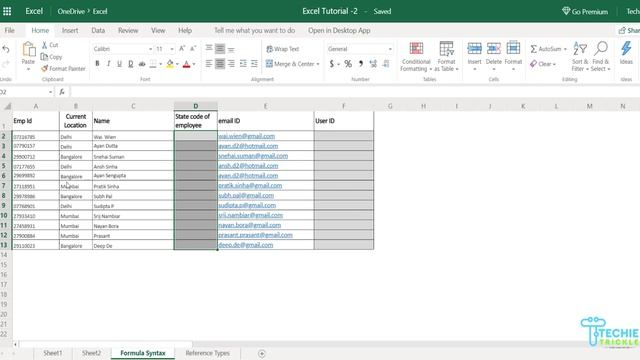Click the Cut scissors icon
This screenshot has height=360, width=640.
[44, 45]
